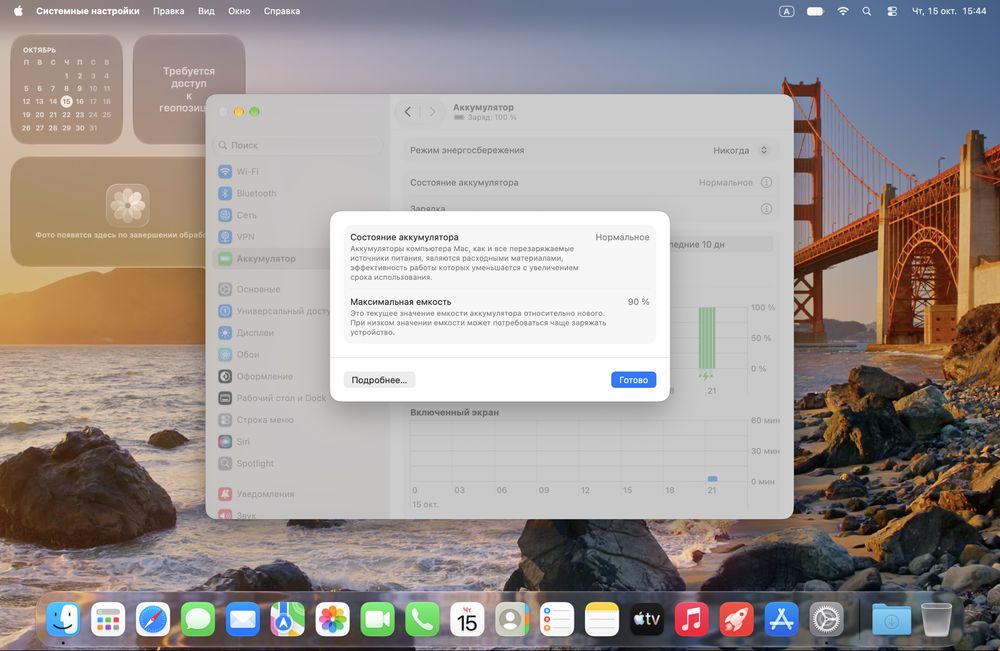Image resolution: width=1000 pixels, height=651 pixels.
Task: Click the Нормальное status in the dialog
Action: (622, 237)
